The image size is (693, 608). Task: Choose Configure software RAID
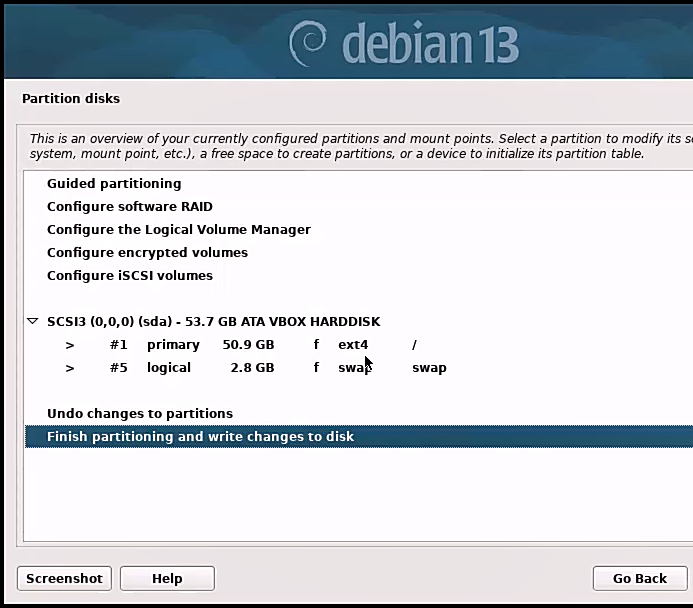point(129,207)
